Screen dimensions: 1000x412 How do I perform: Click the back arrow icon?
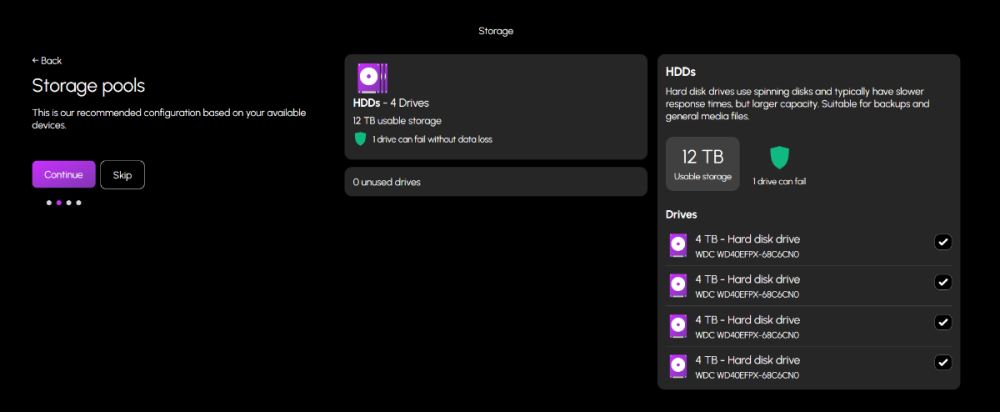[36, 61]
